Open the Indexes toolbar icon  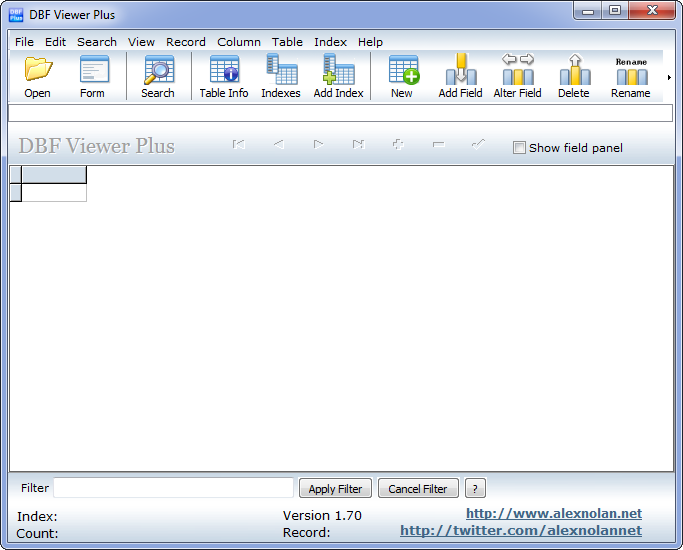click(281, 77)
